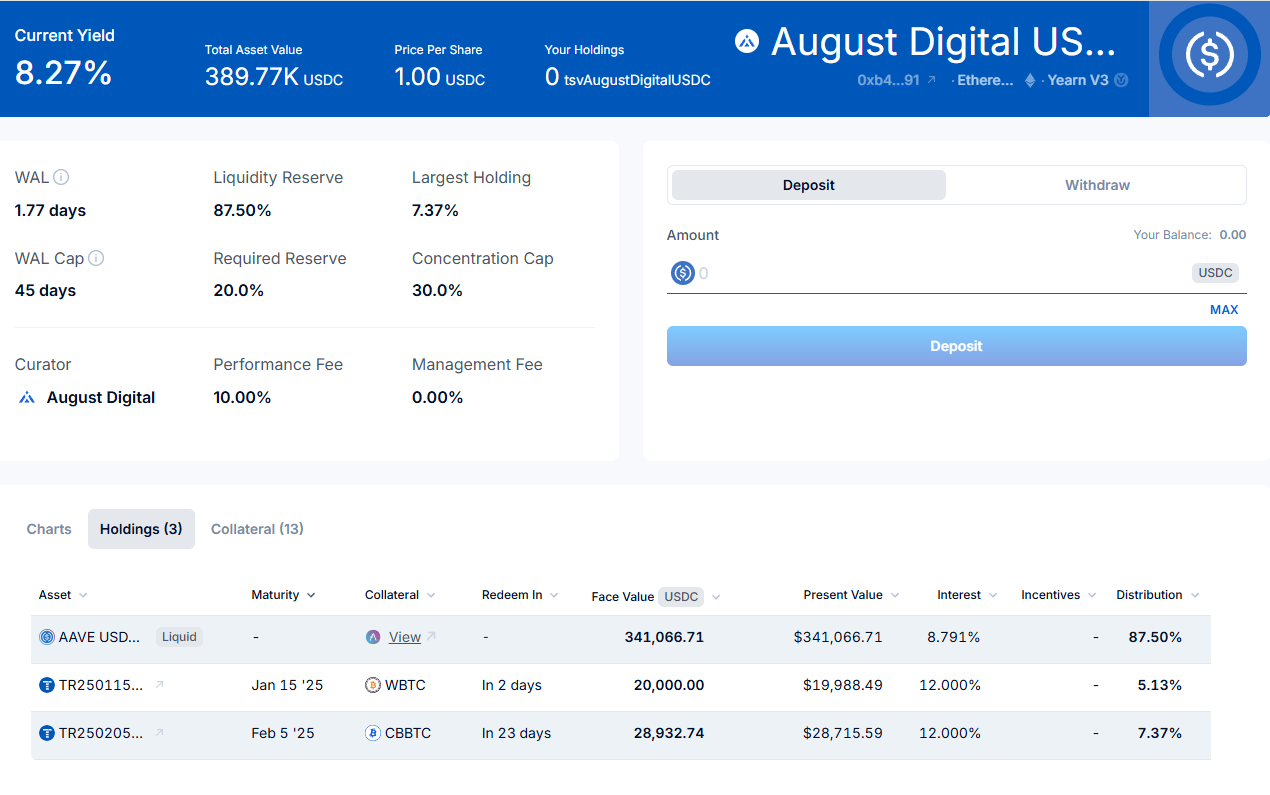Screen dimensions: 1270x795
Task: Open the Charts tab
Action: coord(49,529)
